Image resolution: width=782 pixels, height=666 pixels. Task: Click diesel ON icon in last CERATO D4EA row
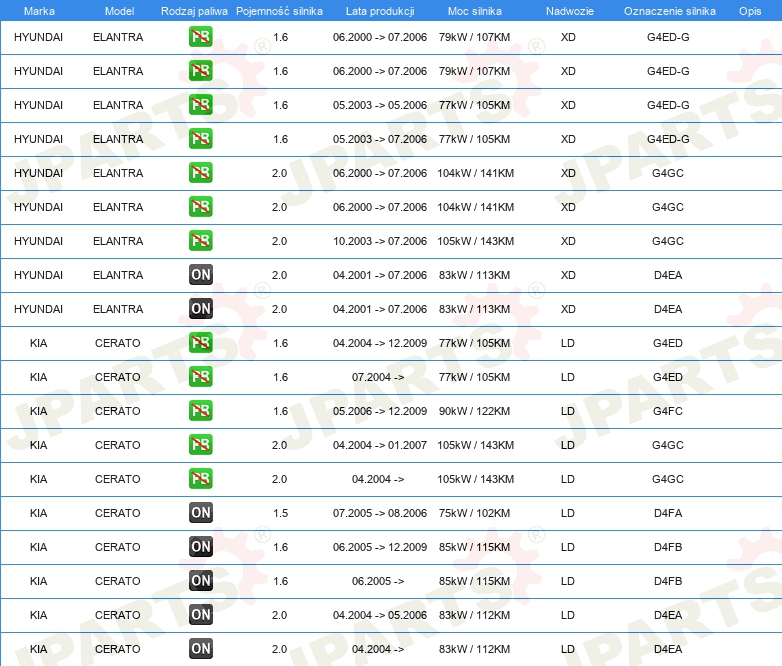(200, 649)
